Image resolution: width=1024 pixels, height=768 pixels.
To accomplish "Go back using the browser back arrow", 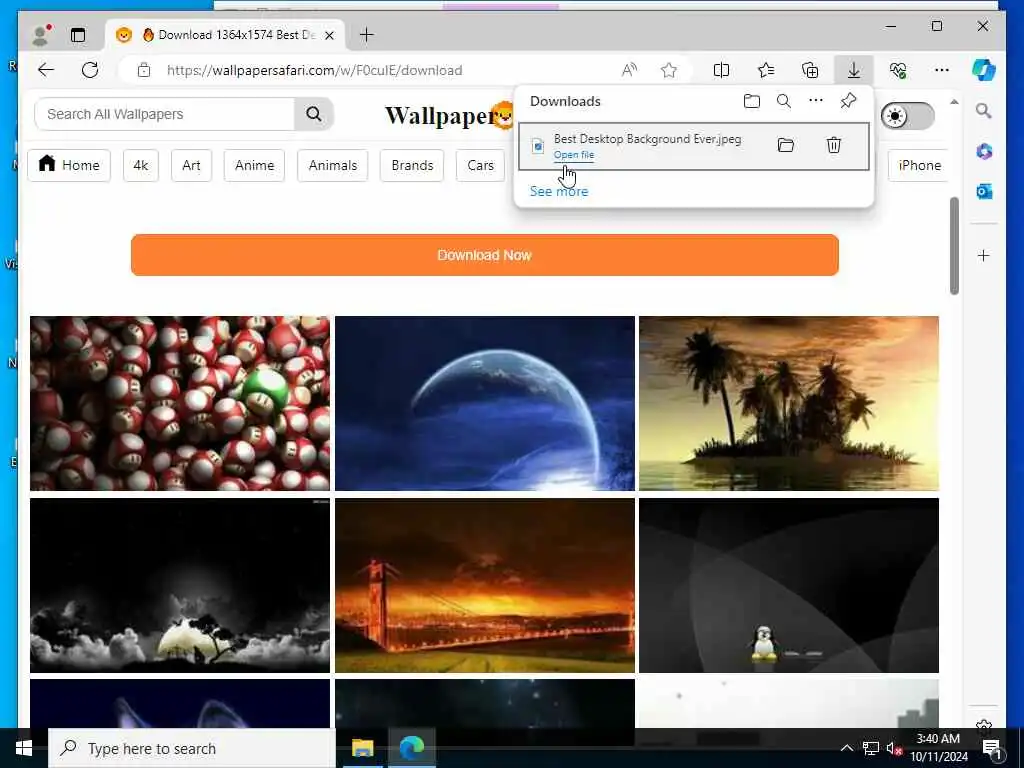I will tap(46, 70).
